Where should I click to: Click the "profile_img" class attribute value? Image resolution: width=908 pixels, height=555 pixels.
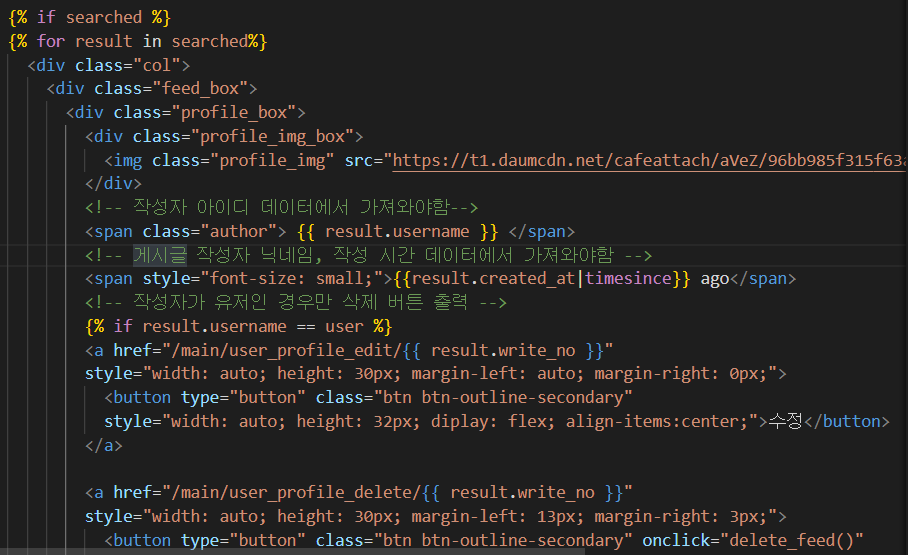coord(272,160)
